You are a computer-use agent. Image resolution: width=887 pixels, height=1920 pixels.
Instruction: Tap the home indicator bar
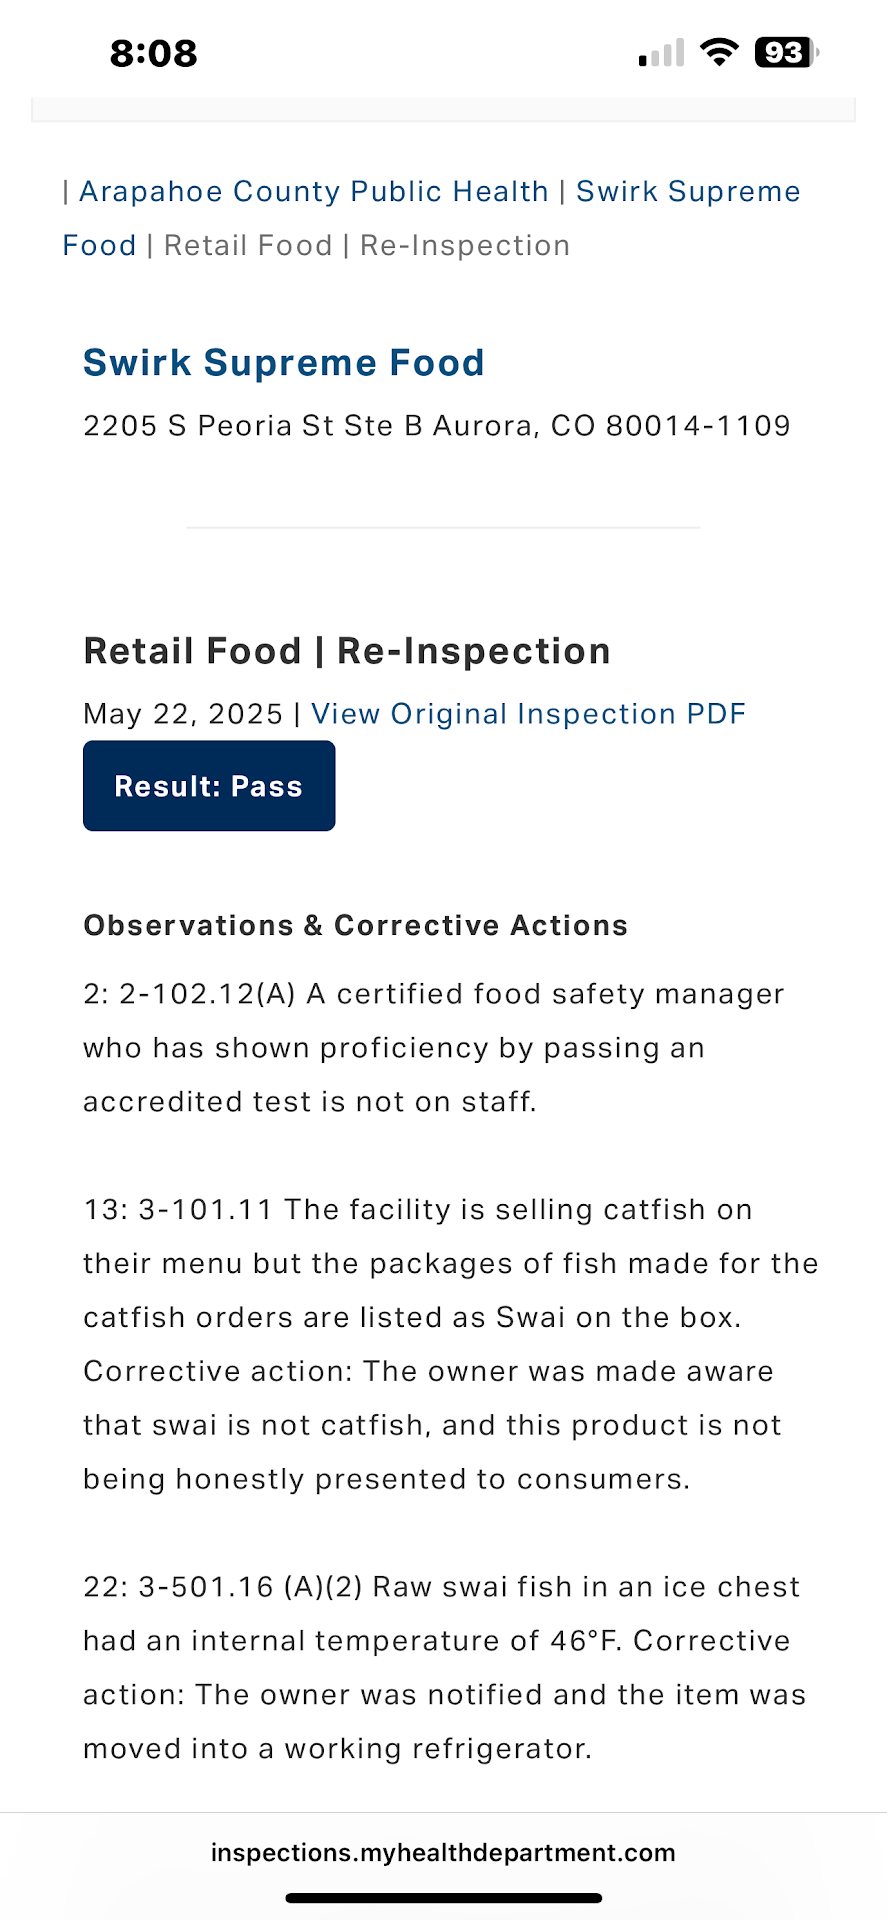click(443, 1897)
